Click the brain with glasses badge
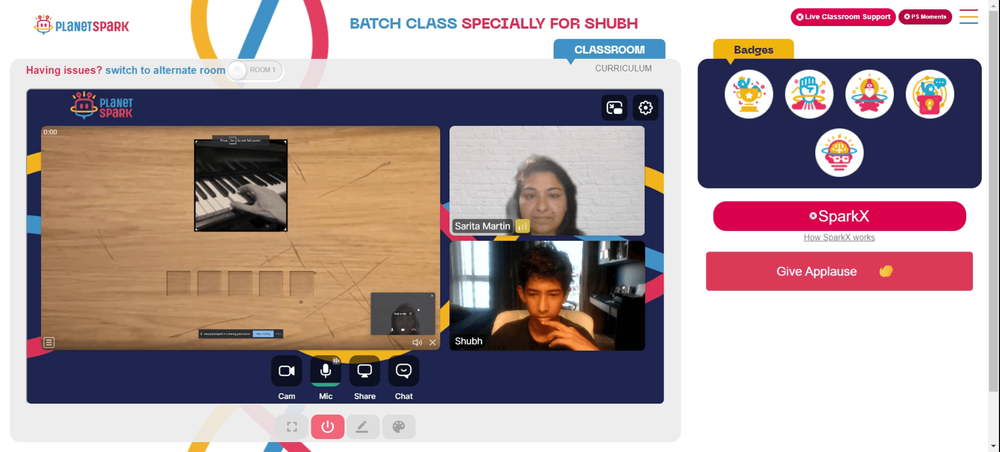The height and width of the screenshot is (452, 1000). (x=839, y=153)
